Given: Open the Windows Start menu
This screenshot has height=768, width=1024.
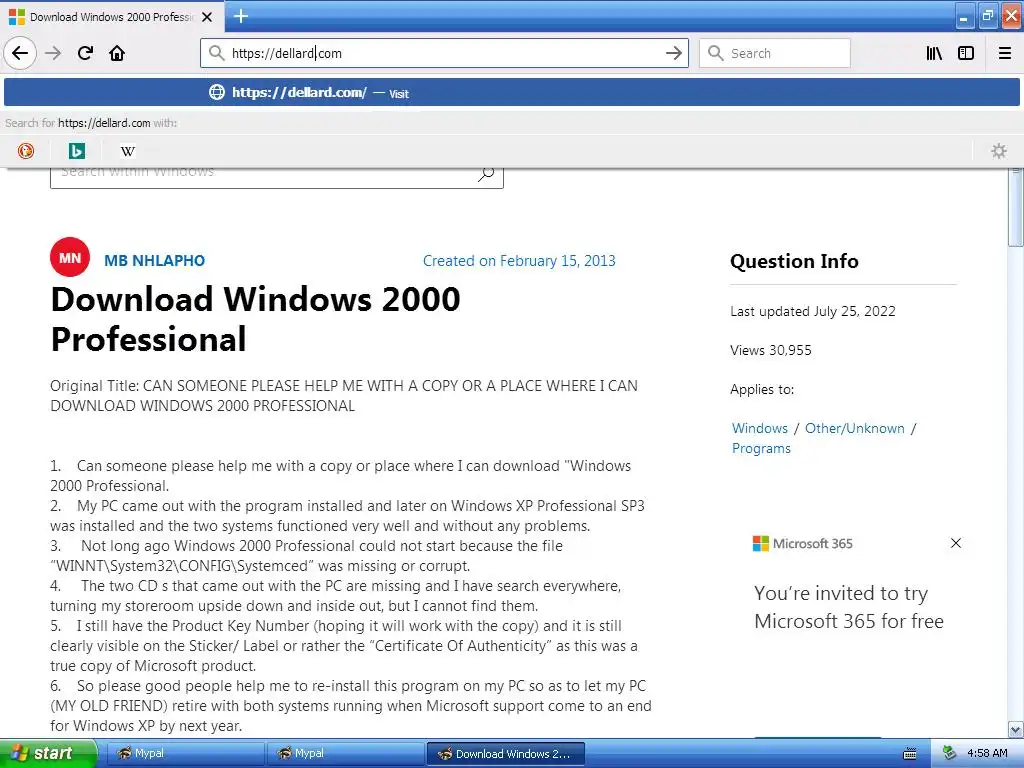Looking at the screenshot, I should 48,754.
